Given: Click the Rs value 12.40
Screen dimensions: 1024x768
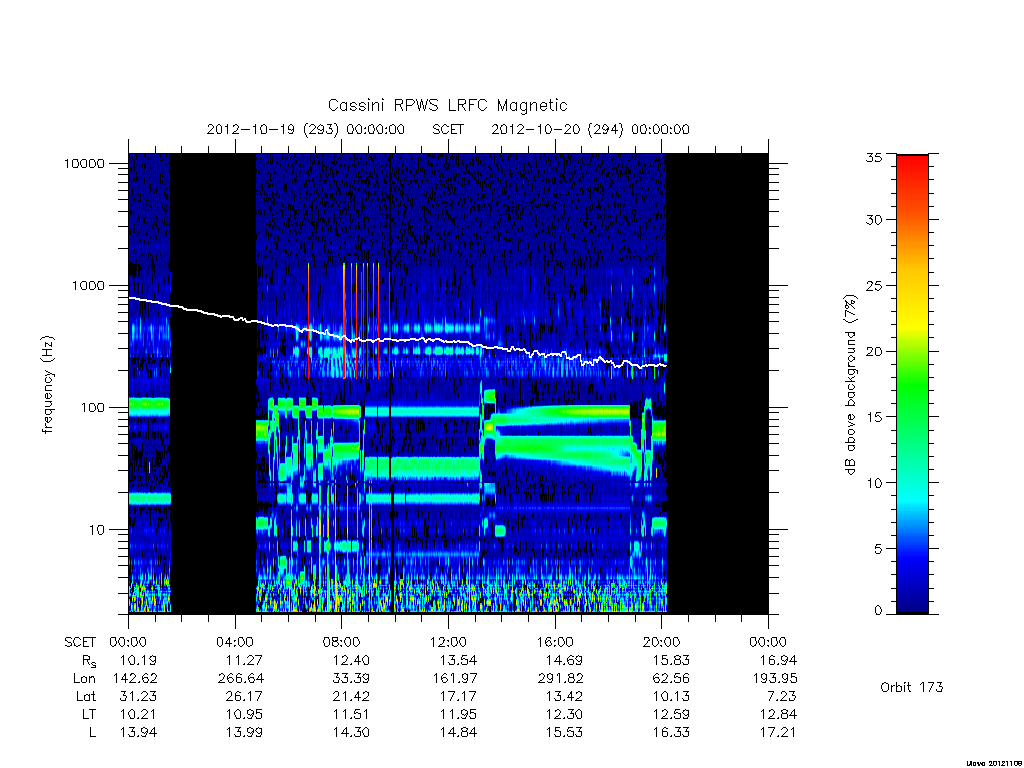Looking at the screenshot, I should pyautogui.click(x=351, y=660).
